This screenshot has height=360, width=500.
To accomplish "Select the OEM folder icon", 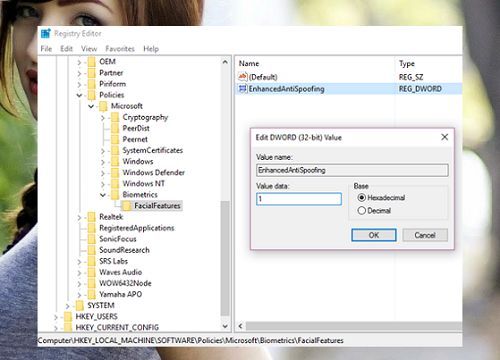I will pyautogui.click(x=91, y=62).
